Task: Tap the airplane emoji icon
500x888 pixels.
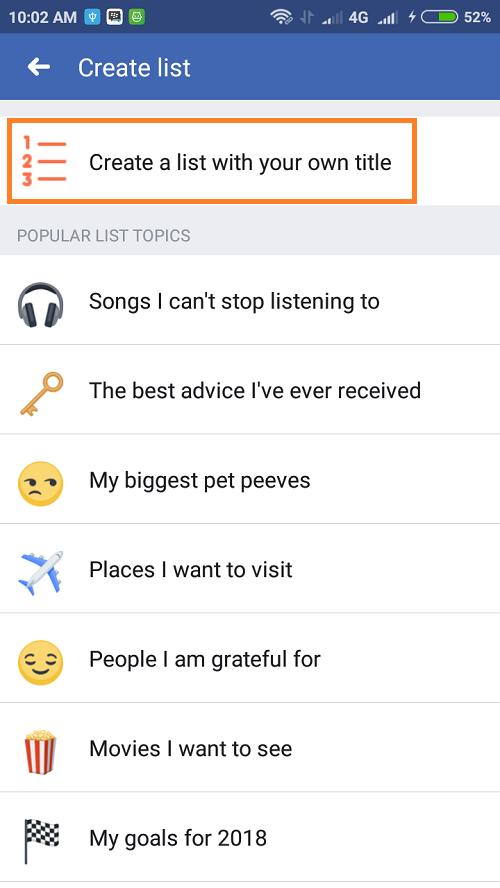Action: point(40,572)
